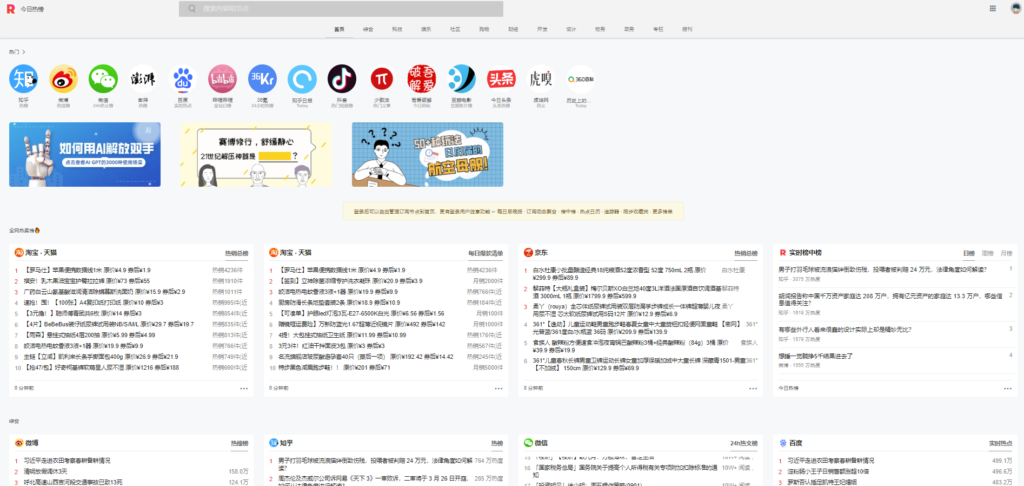Image resolution: width=1024 pixels, height=486 pixels.
Task: Click the 京东 card title
Action: click(x=540, y=252)
